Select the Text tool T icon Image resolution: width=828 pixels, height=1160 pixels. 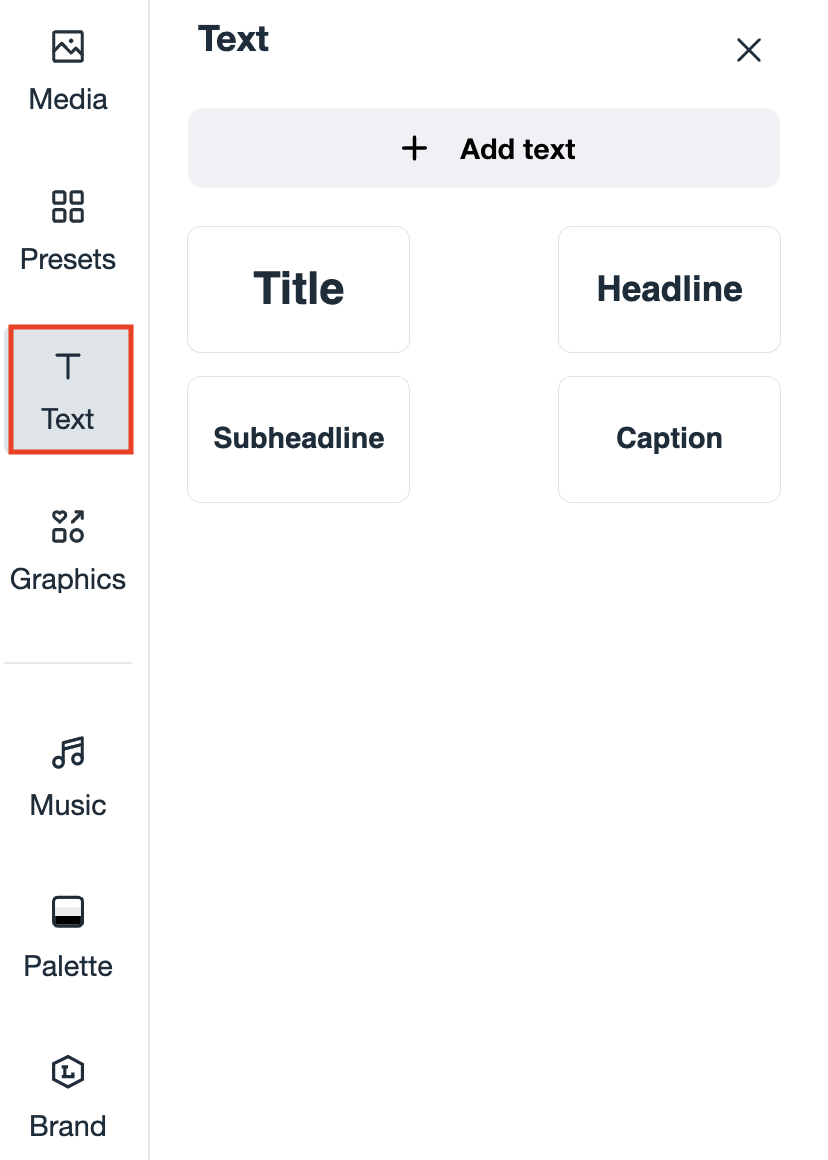click(x=68, y=367)
